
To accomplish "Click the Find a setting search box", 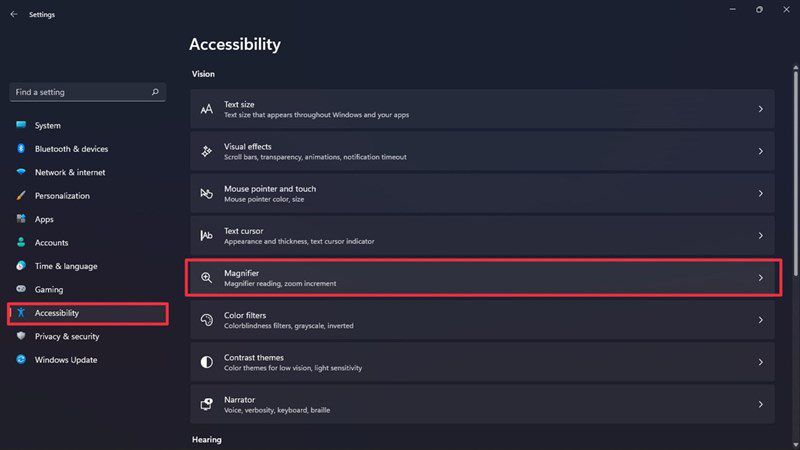I will click(87, 92).
